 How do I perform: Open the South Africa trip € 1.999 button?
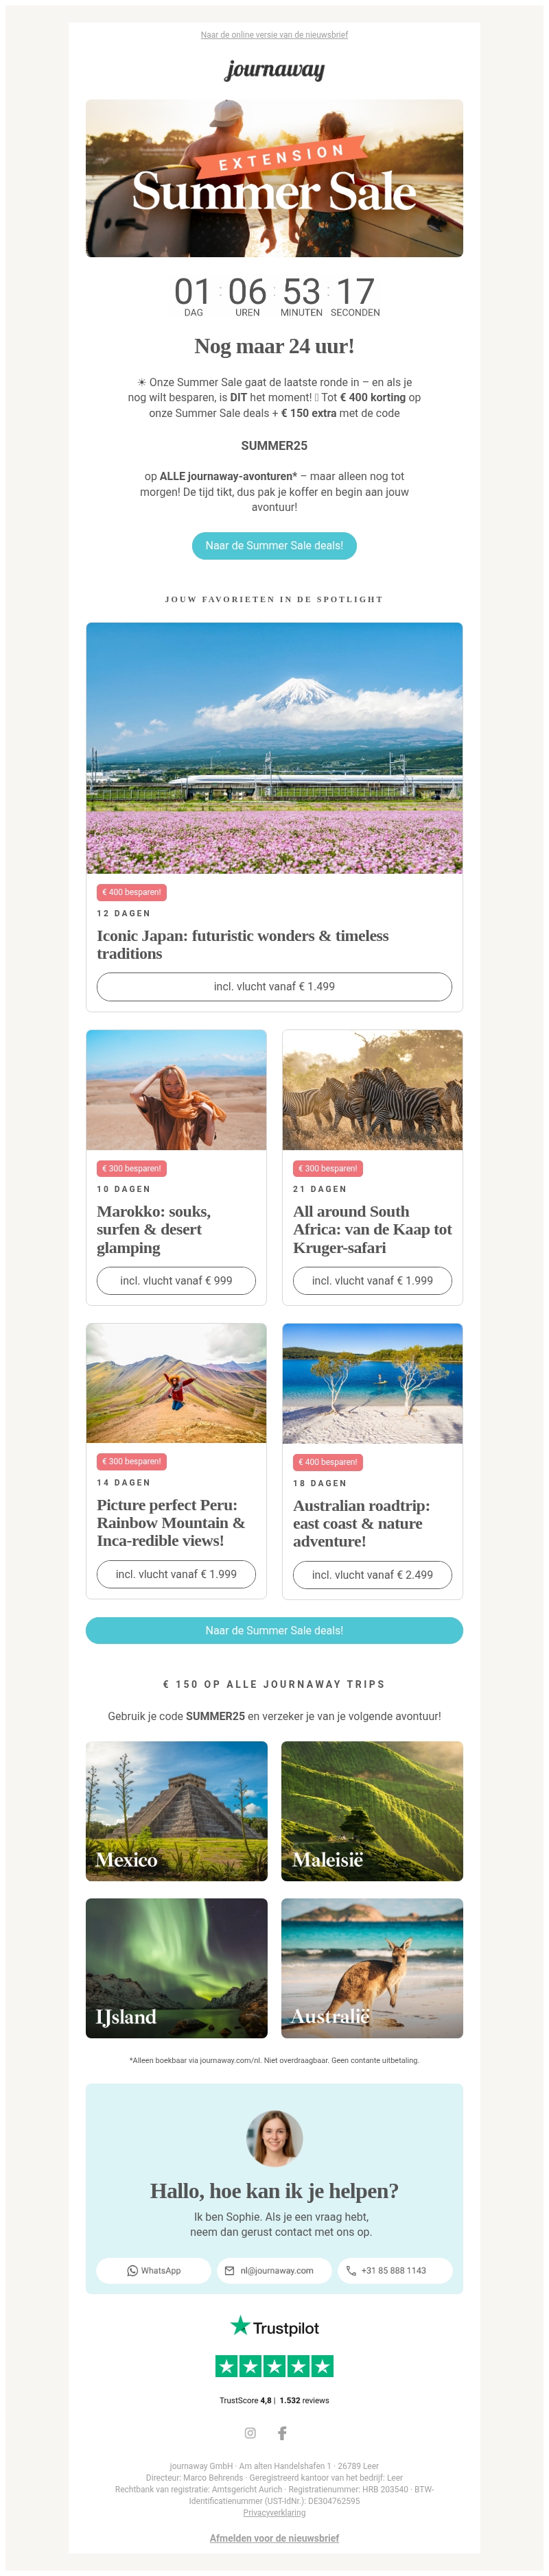coord(372,1280)
